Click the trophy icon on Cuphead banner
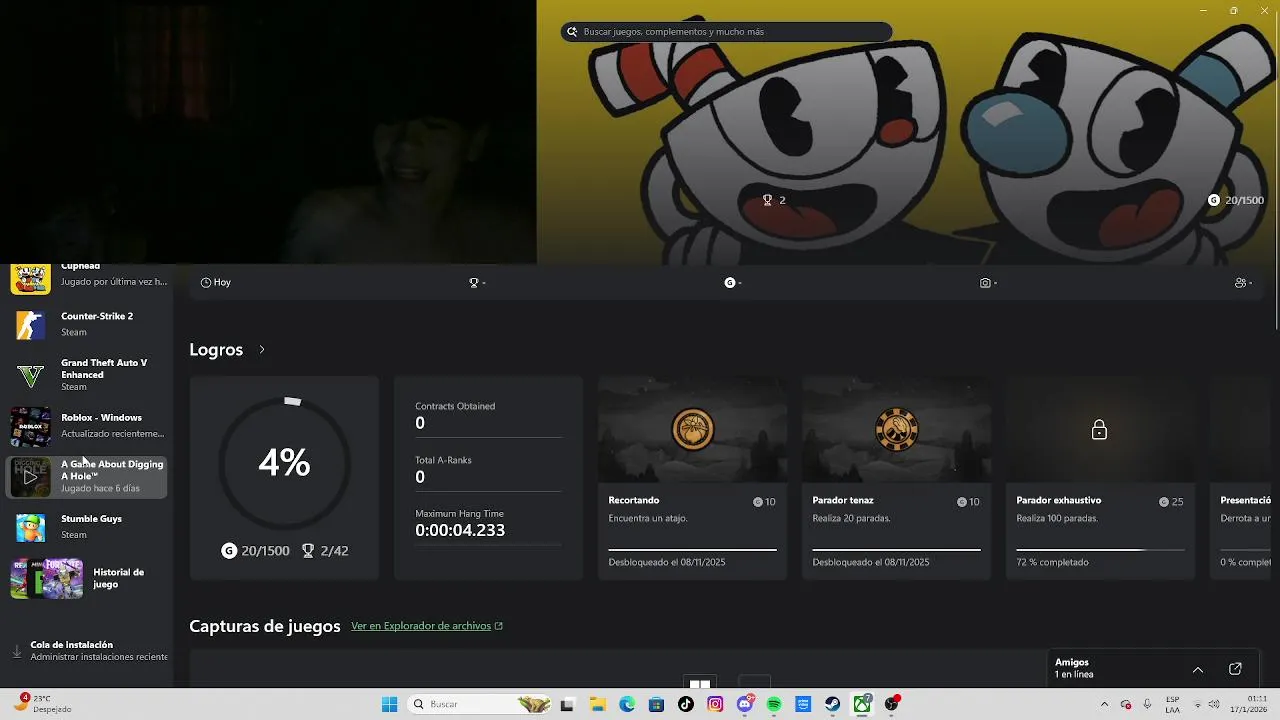Image resolution: width=1280 pixels, height=720 pixels. pos(767,200)
